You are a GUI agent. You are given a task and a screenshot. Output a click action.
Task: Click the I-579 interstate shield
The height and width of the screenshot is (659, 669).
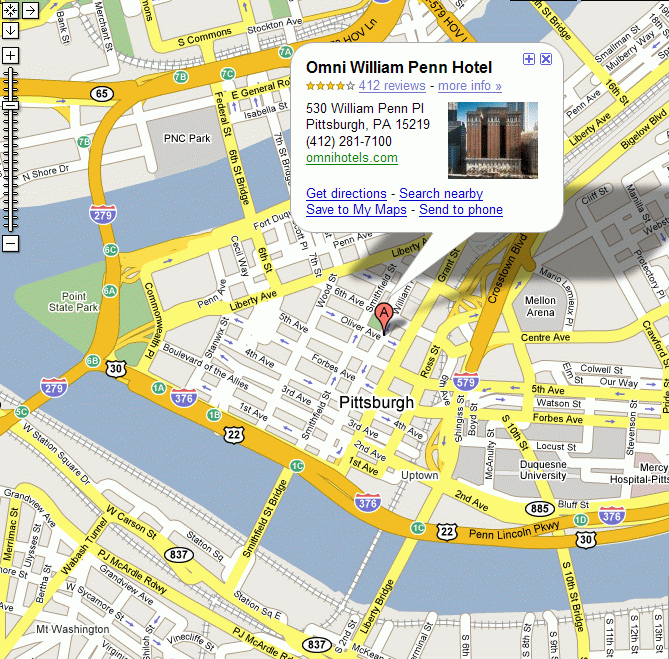[465, 381]
